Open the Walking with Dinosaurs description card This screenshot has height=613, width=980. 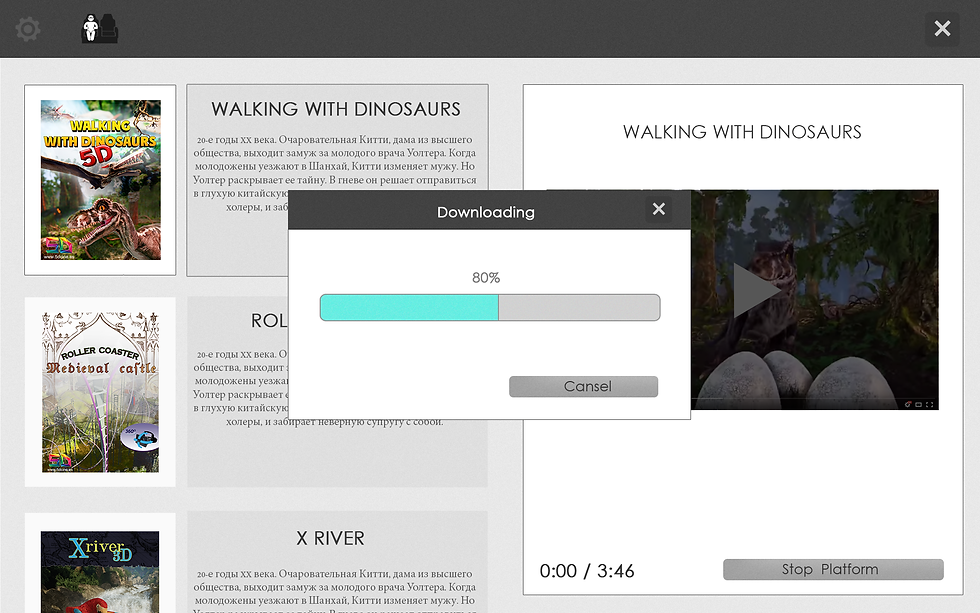click(338, 180)
